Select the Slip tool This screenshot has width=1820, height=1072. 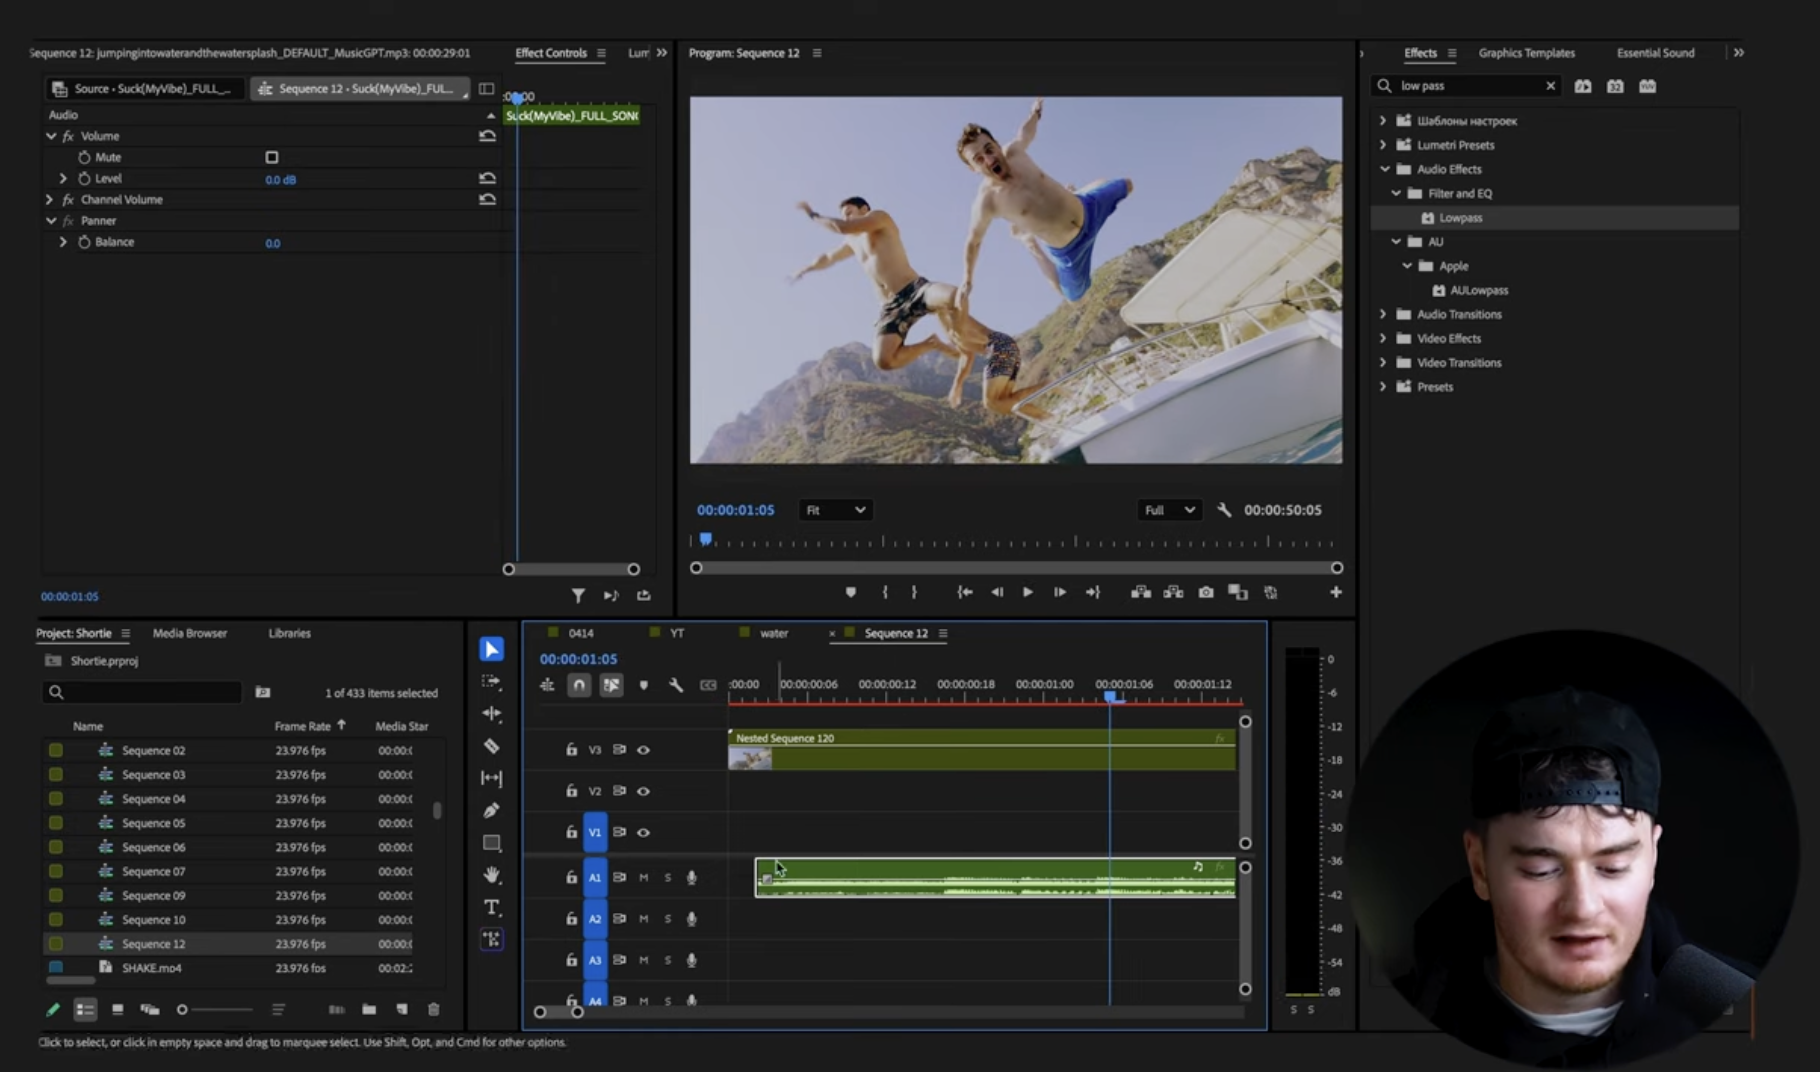491,778
